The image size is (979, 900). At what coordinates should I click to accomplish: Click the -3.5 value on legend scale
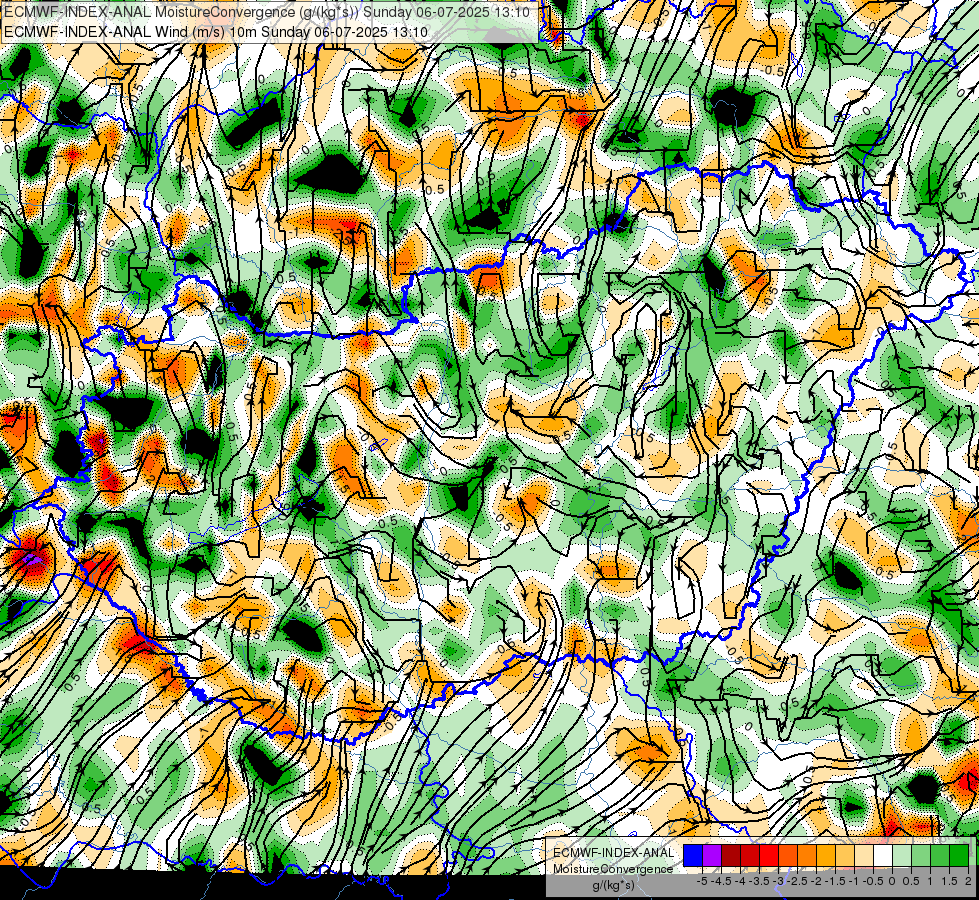[x=759, y=881]
